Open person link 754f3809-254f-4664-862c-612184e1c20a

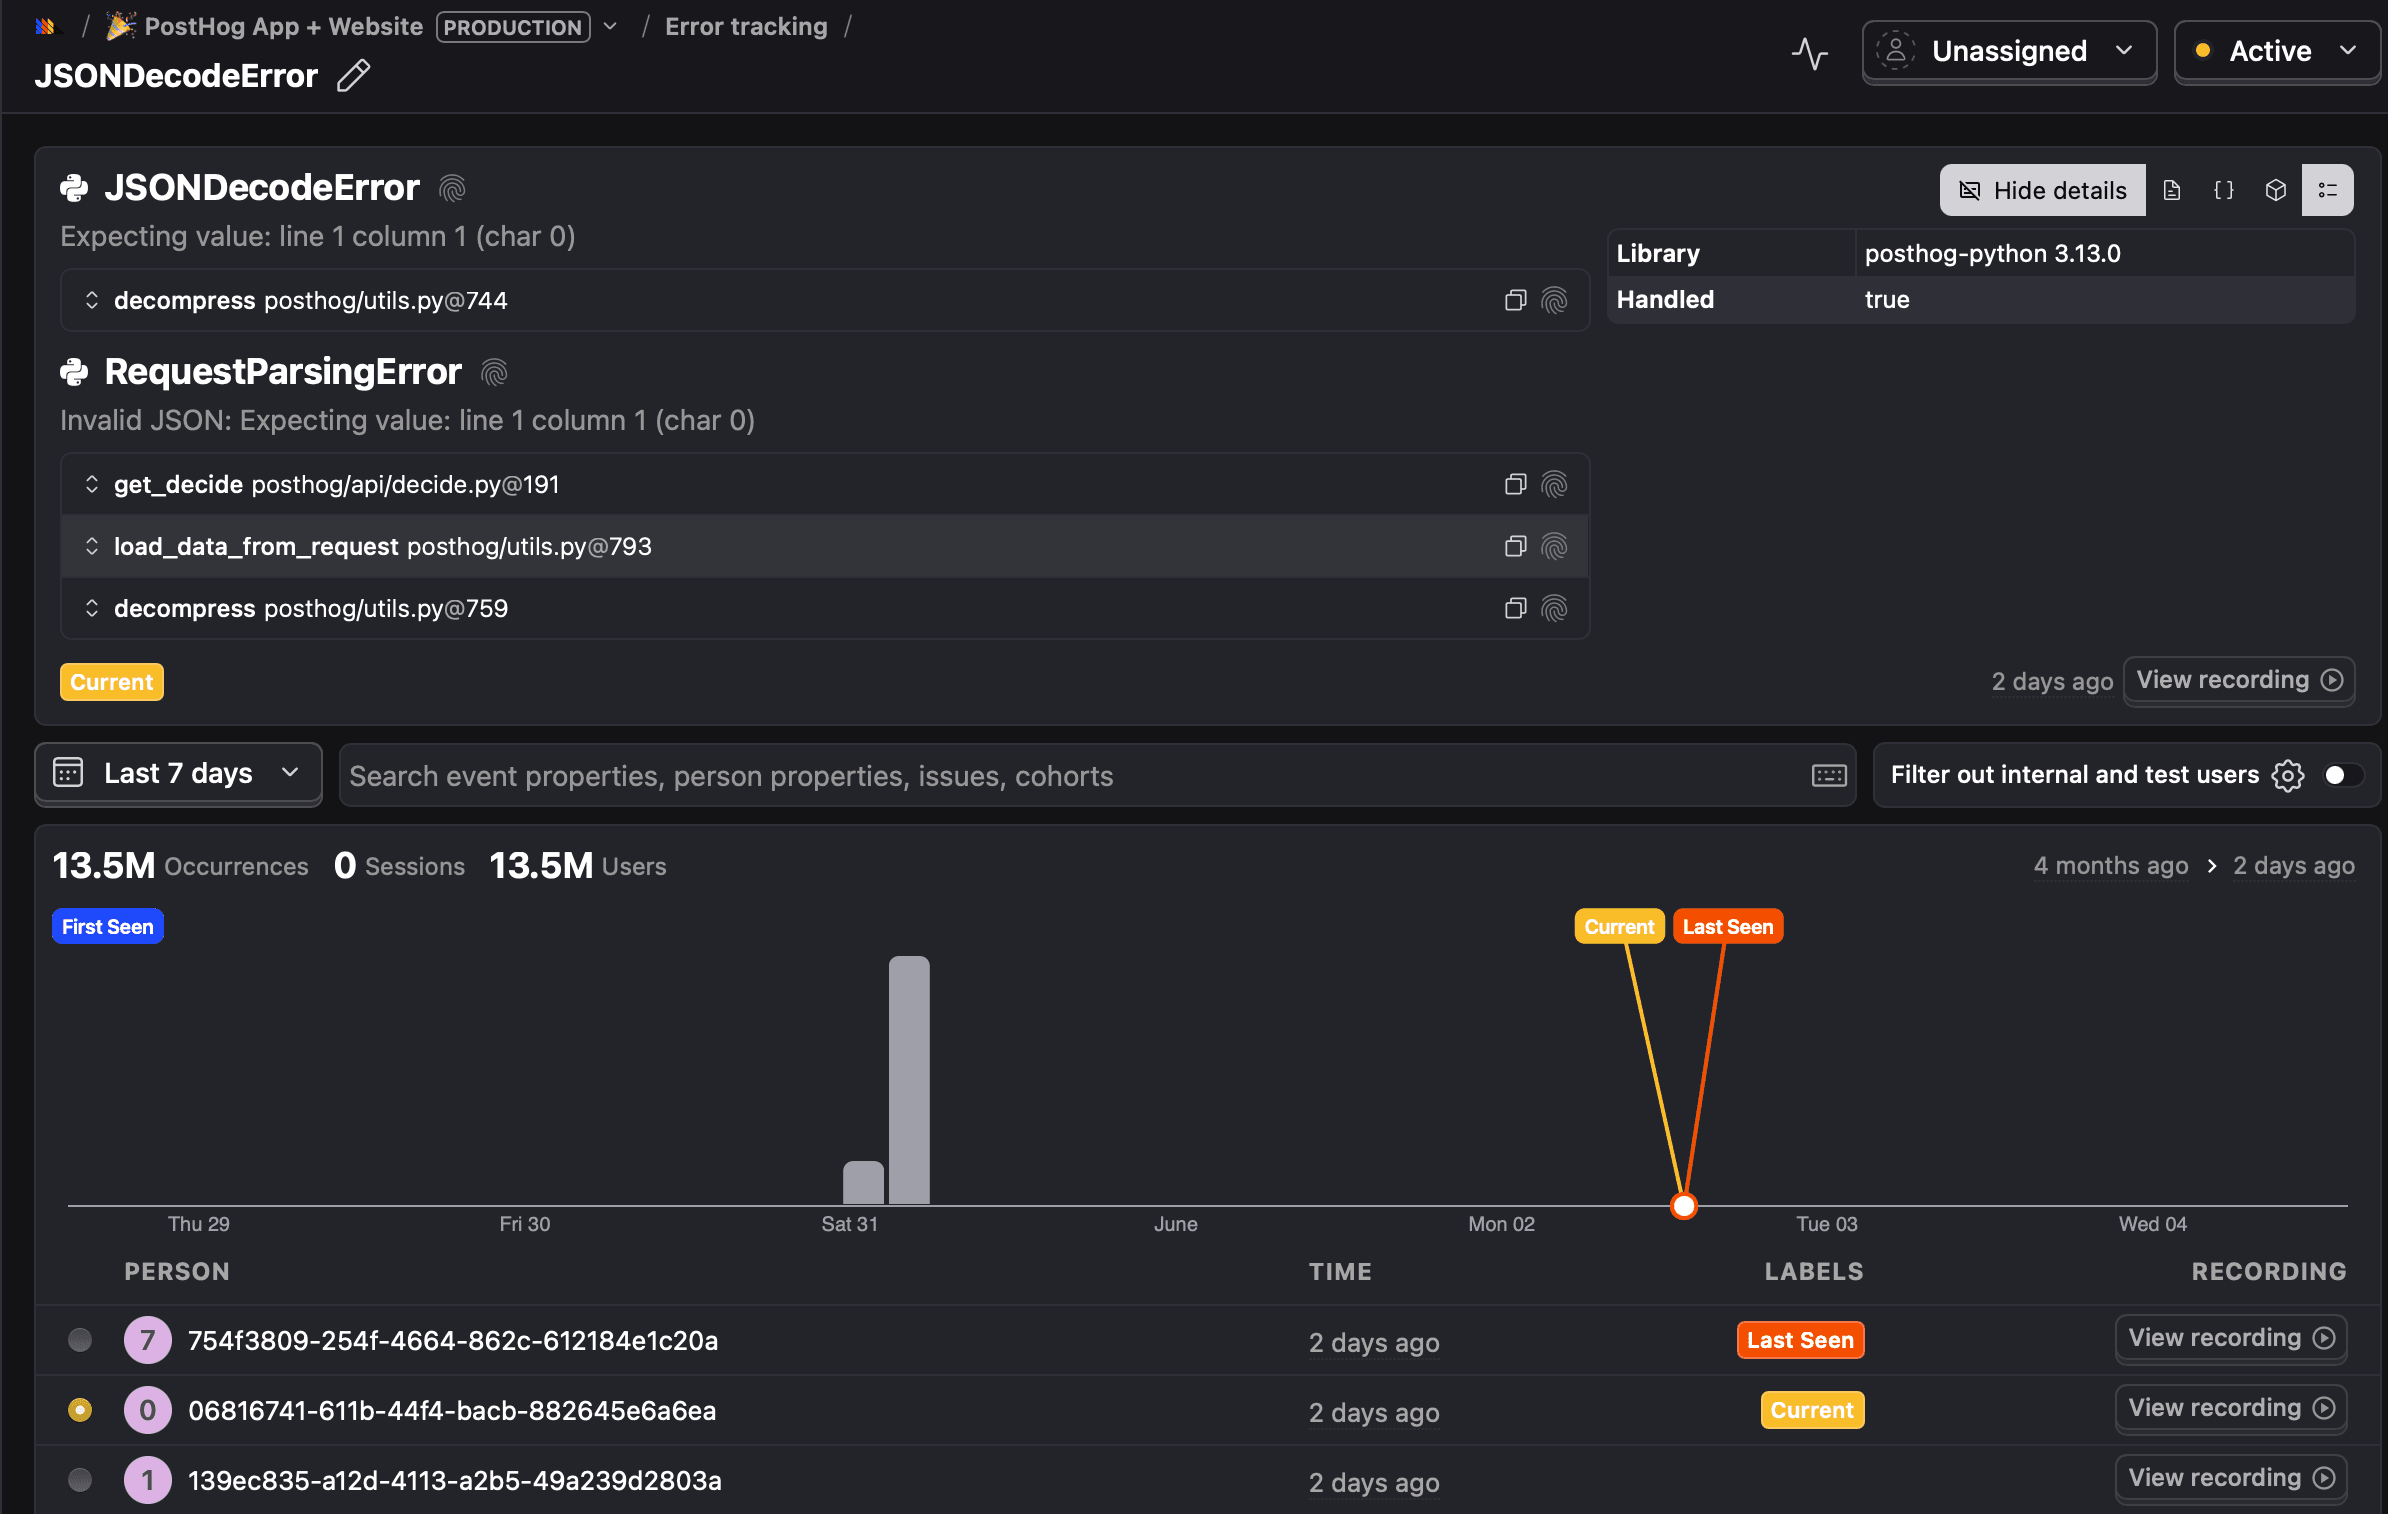point(453,1340)
